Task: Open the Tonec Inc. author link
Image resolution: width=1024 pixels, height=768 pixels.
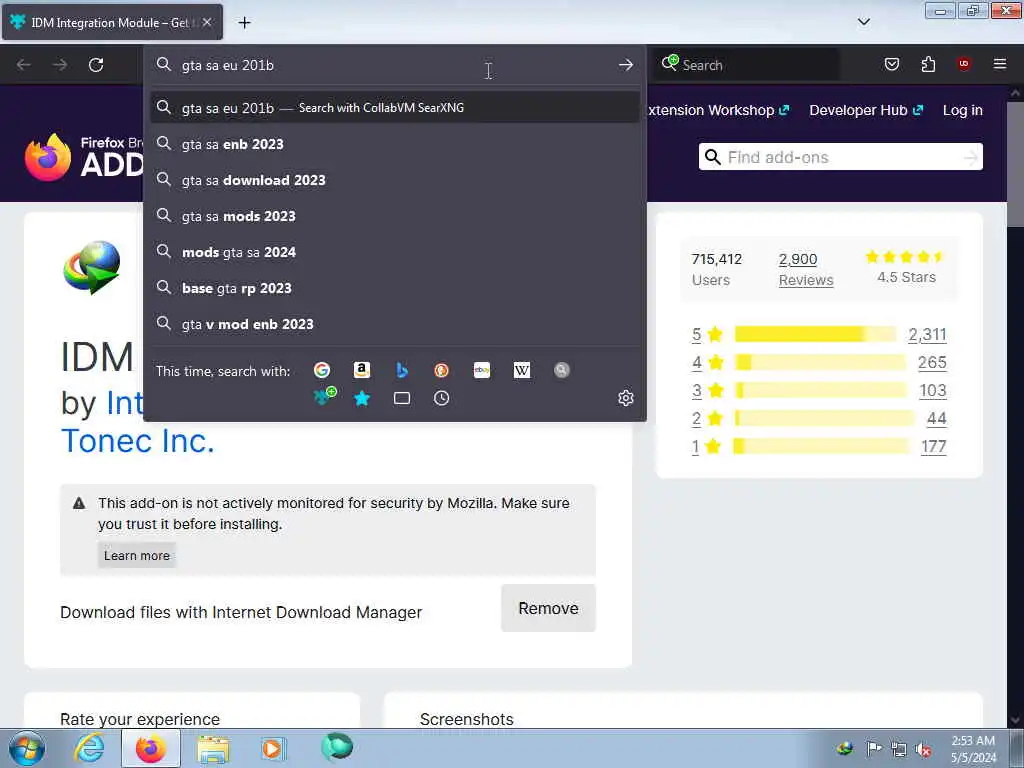Action: tap(138, 441)
